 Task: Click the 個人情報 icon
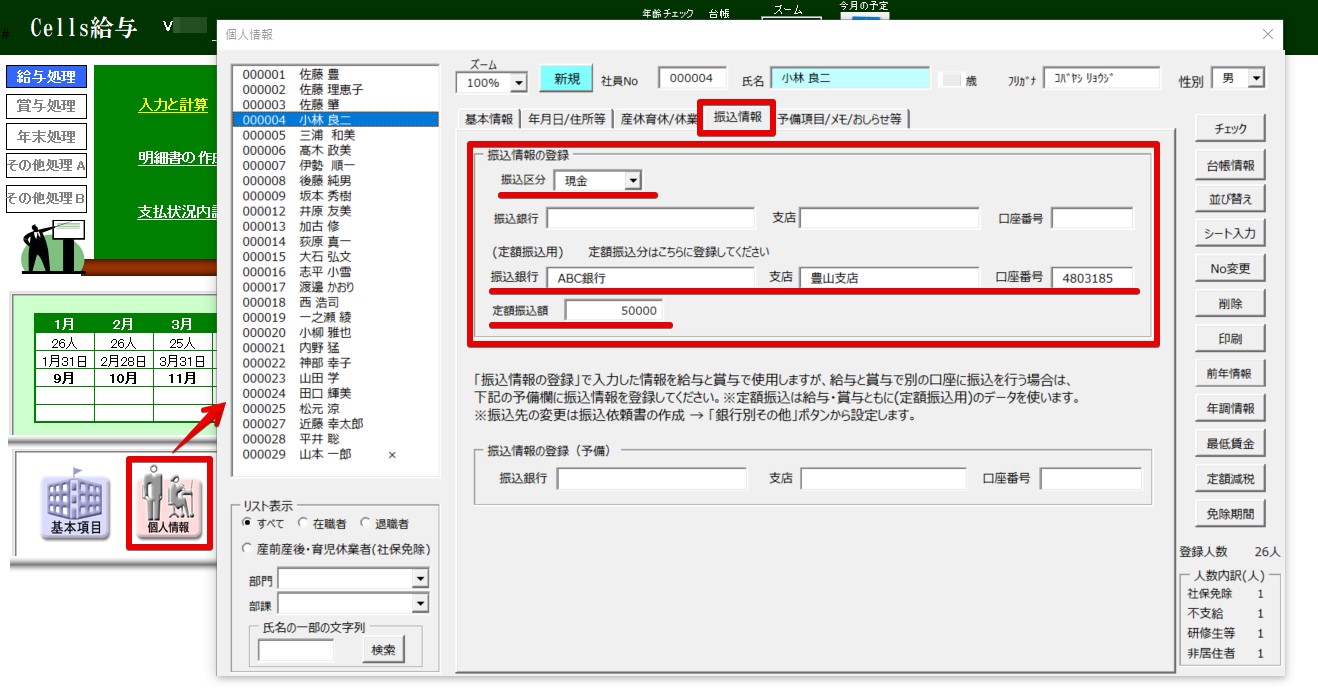(168, 502)
